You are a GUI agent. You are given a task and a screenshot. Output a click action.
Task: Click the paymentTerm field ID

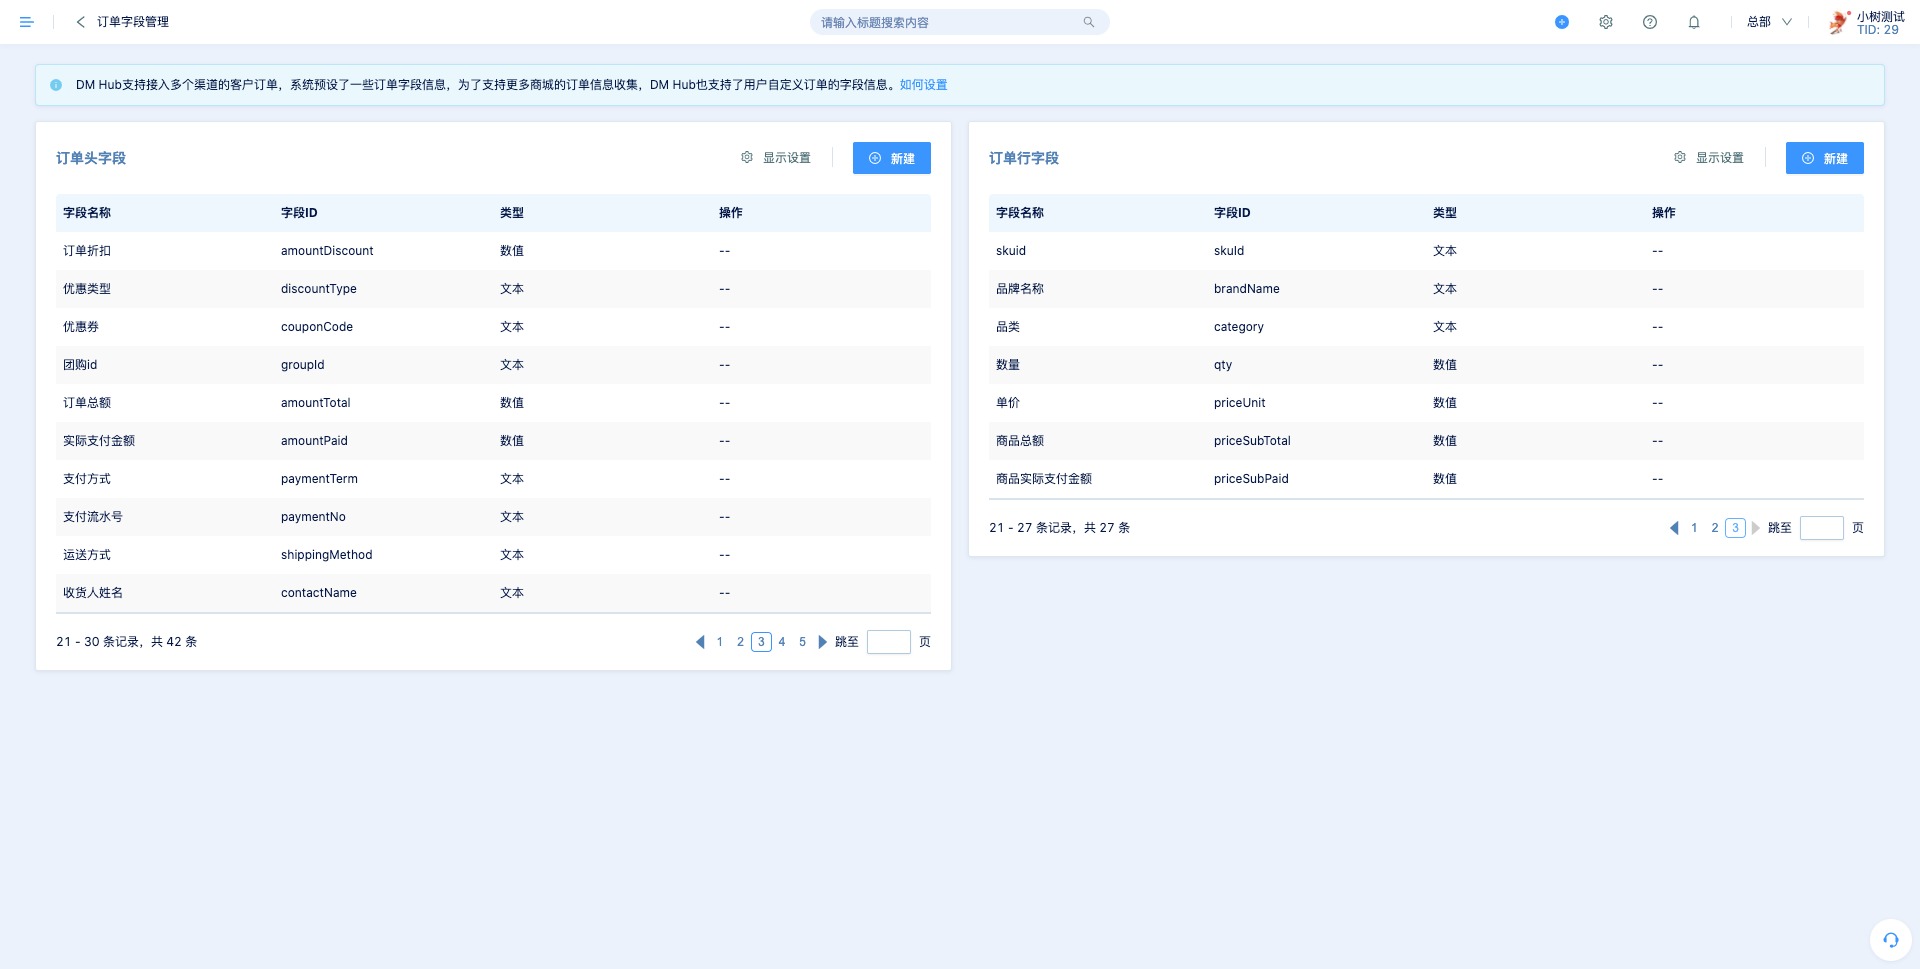pos(319,479)
